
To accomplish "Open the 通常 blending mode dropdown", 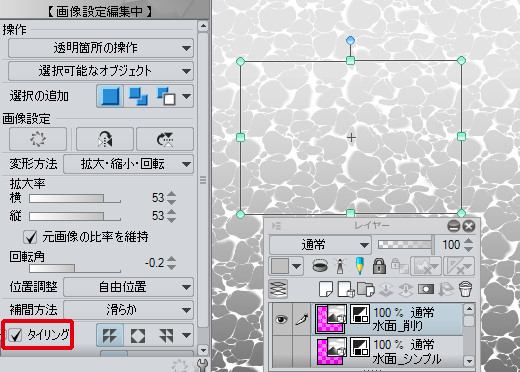I will point(320,245).
